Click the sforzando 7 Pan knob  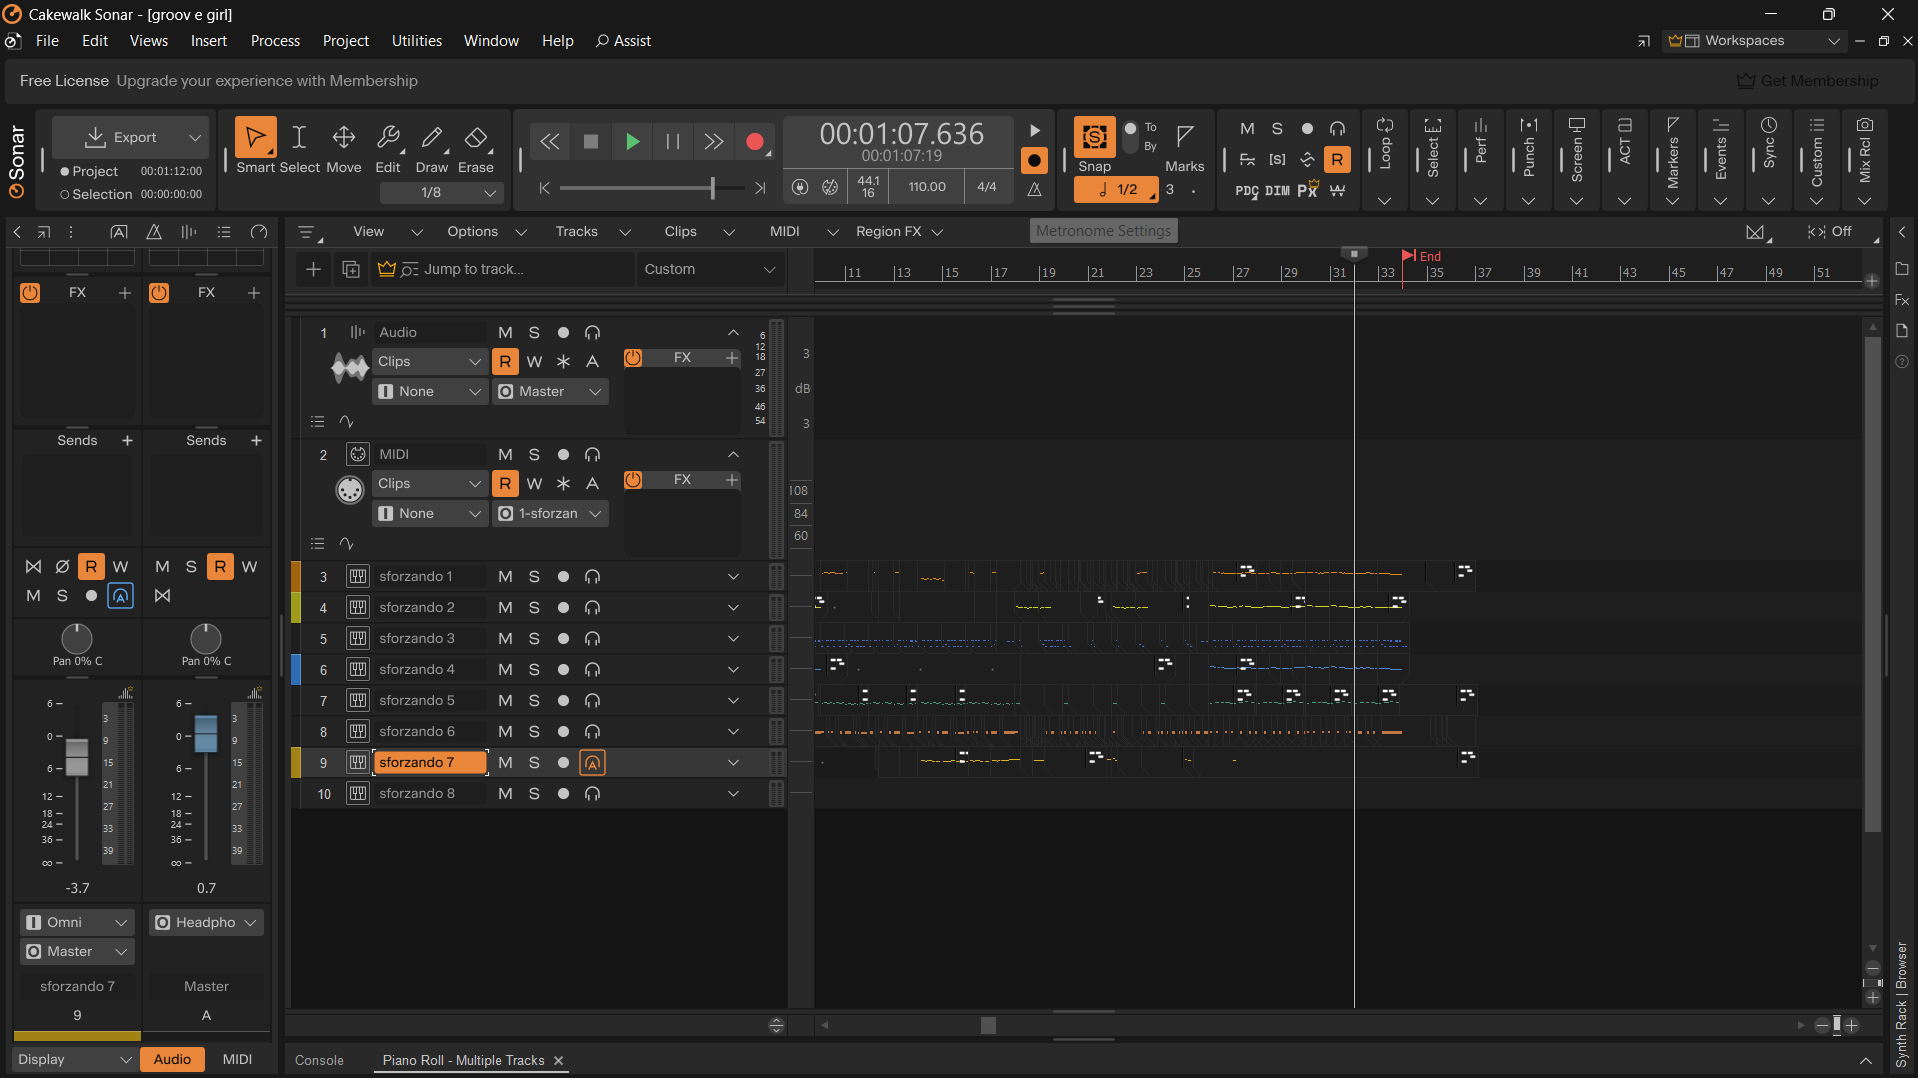[77, 639]
